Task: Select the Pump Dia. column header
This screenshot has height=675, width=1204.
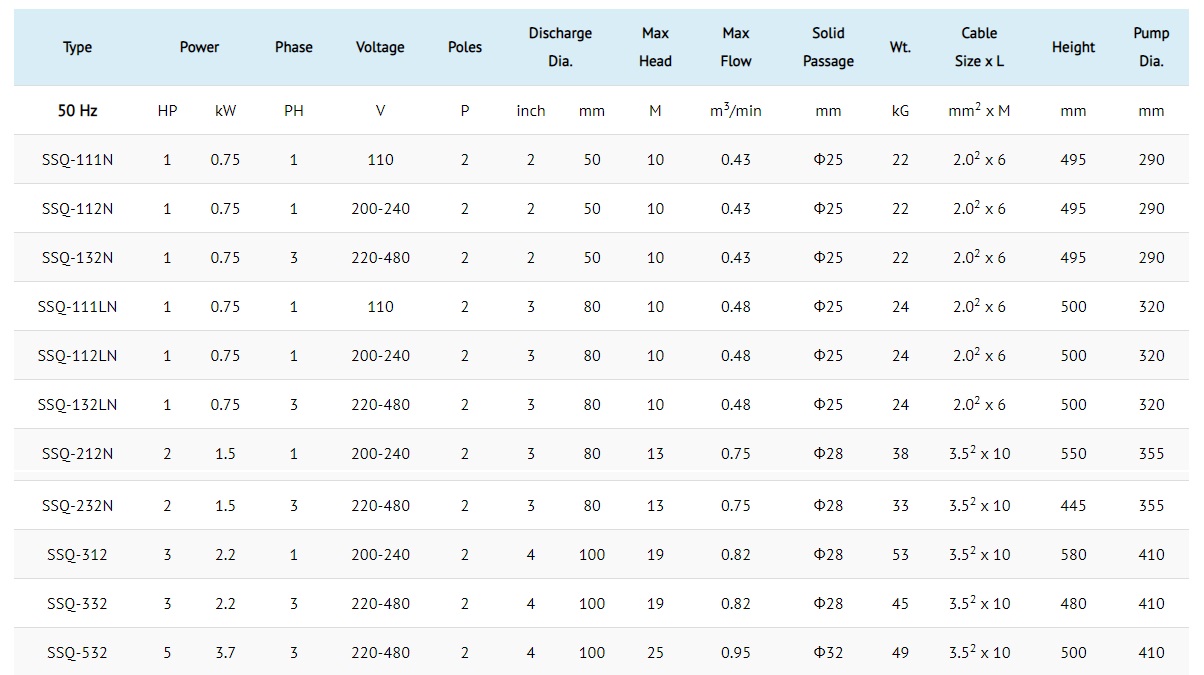Action: point(1151,47)
